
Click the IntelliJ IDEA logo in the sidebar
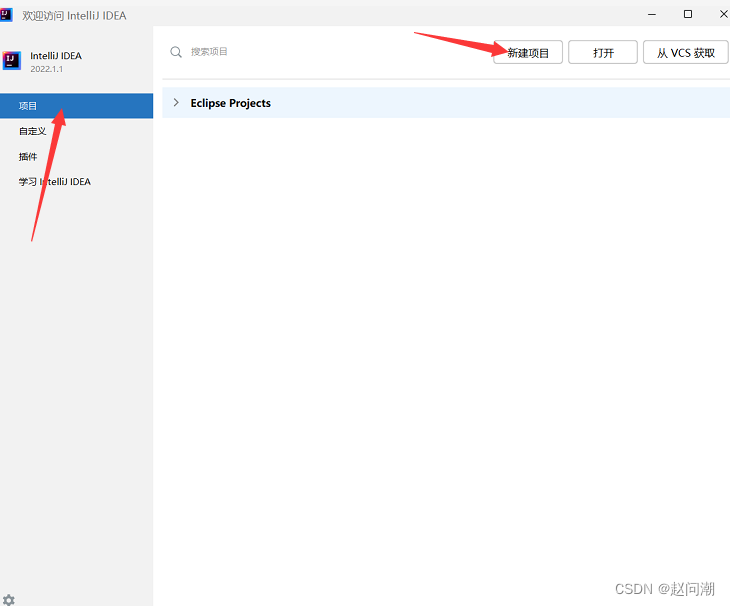(x=12, y=61)
